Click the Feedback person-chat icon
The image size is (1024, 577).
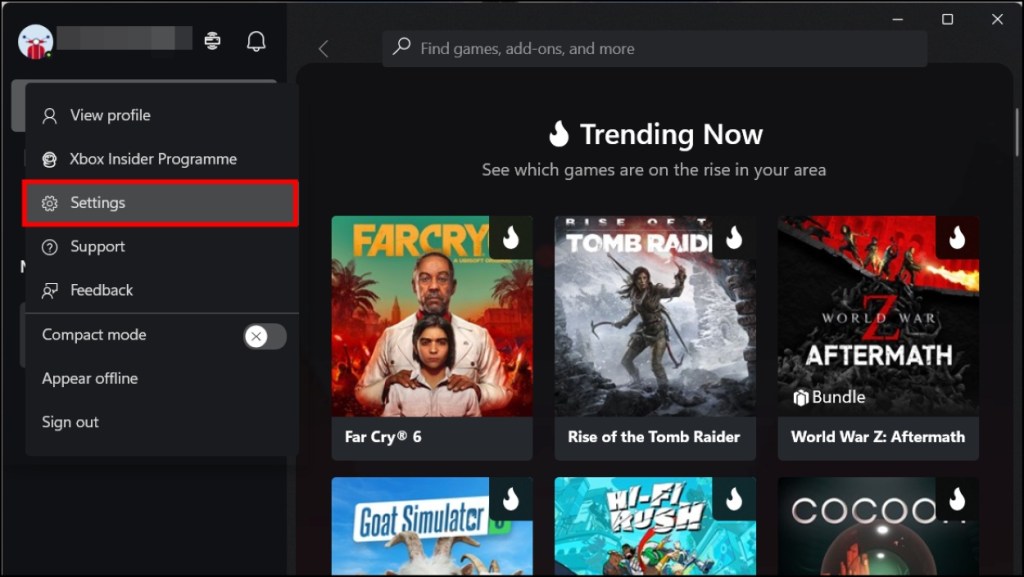point(50,290)
